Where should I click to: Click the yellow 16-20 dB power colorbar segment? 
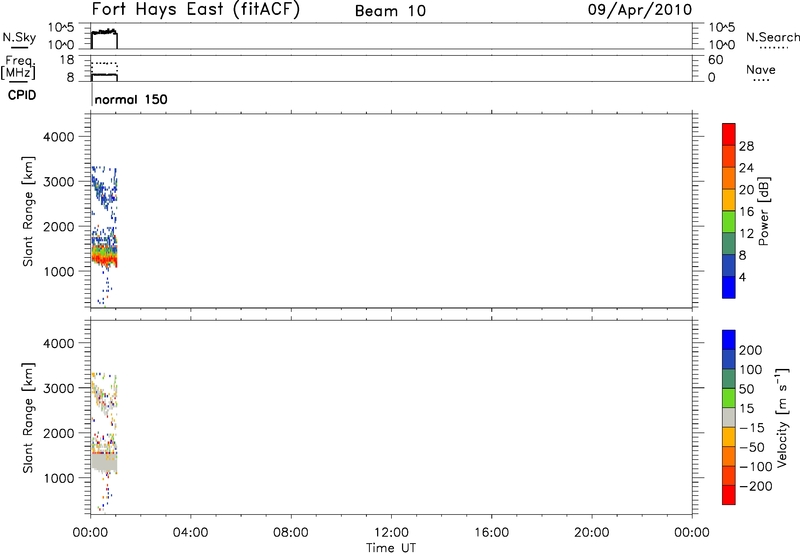pyautogui.click(x=729, y=199)
